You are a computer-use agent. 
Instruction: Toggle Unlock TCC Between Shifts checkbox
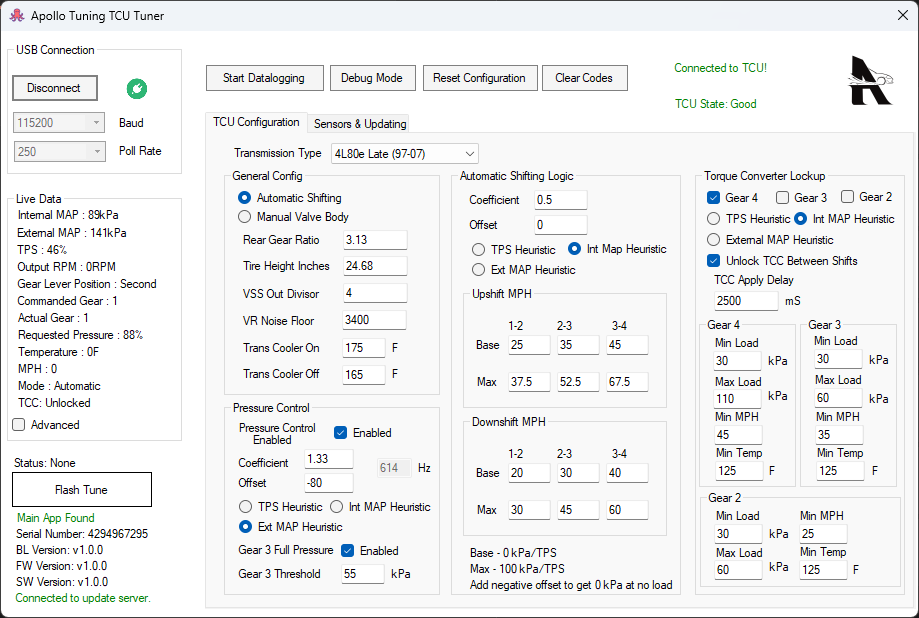[782, 261]
